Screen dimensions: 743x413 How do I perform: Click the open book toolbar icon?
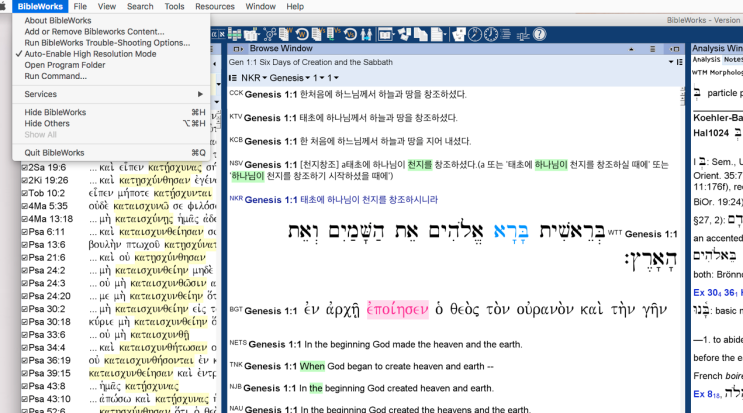pos(250,35)
